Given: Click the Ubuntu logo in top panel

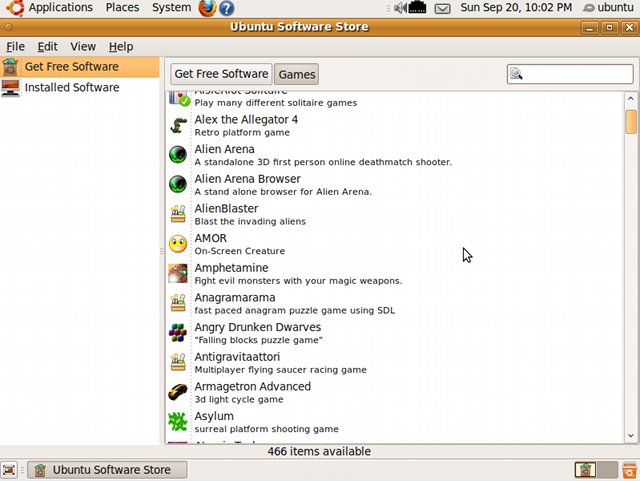Looking at the screenshot, I should [x=16, y=8].
